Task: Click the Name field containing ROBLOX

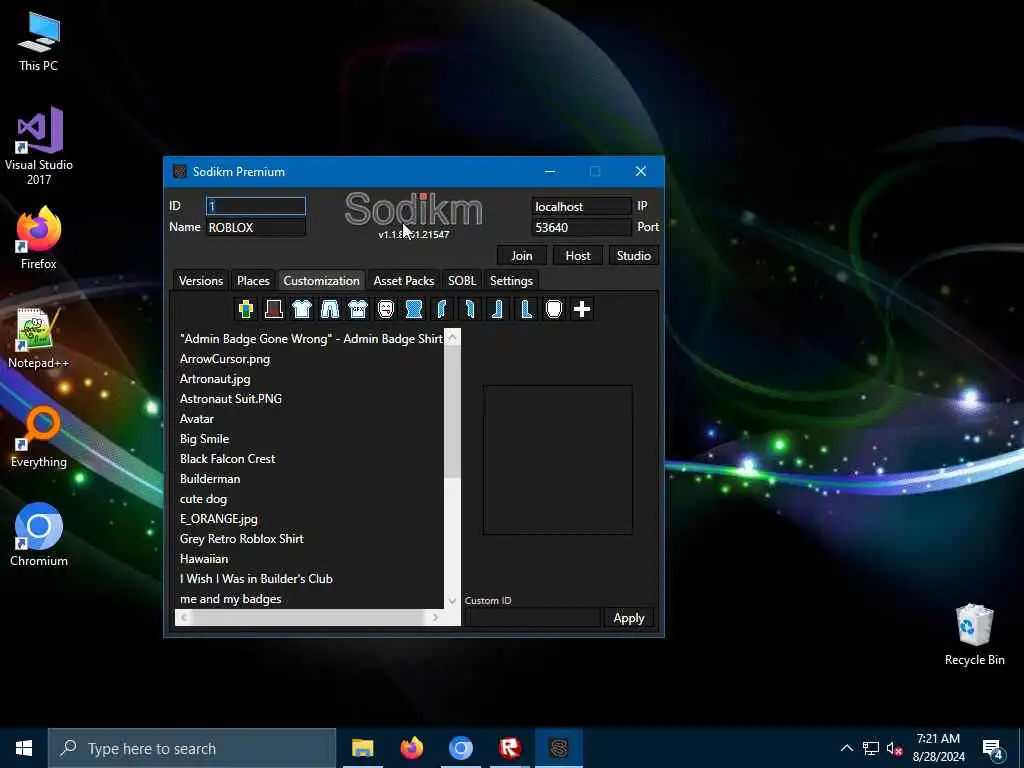Action: pyautogui.click(x=256, y=227)
